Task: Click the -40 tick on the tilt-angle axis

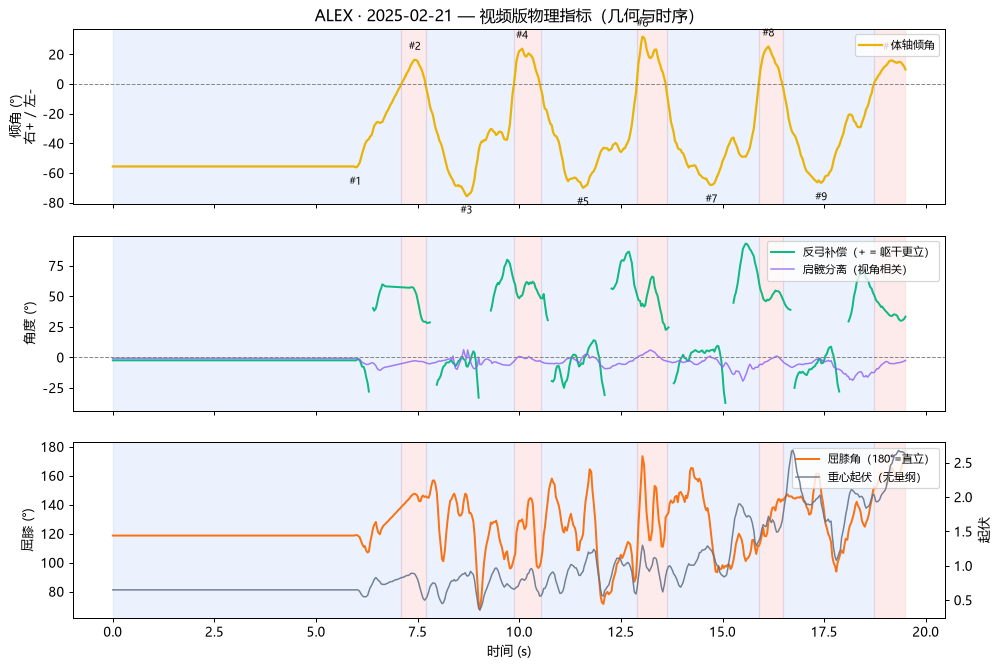Action: (x=54, y=144)
